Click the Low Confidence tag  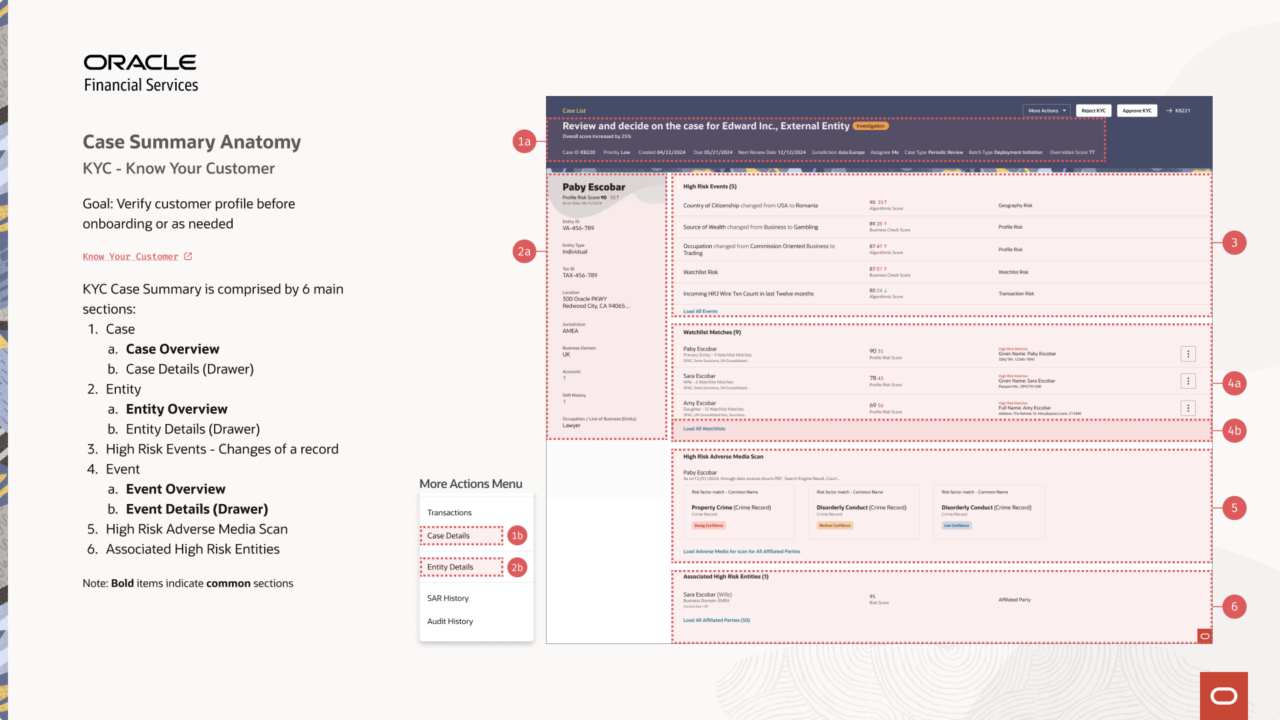tap(957, 525)
